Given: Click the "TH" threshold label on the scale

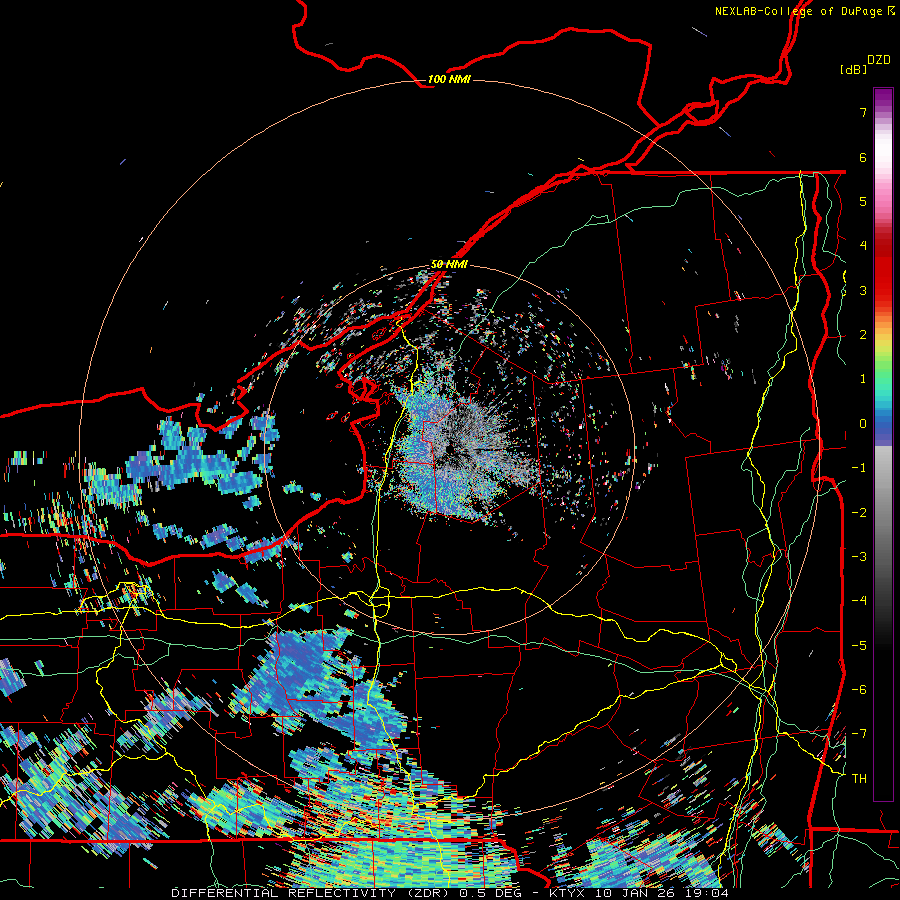Looking at the screenshot, I should coord(859,778).
